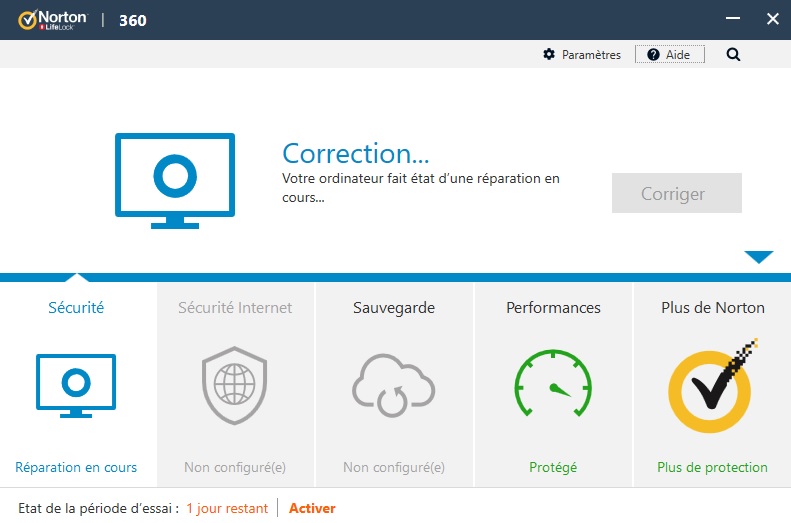Click "Plus de protection" text
The width and height of the screenshot is (791, 523).
[712, 468]
